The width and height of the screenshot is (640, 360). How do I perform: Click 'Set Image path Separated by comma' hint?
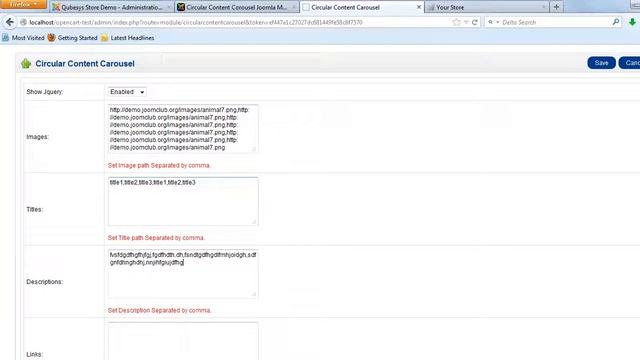click(159, 165)
